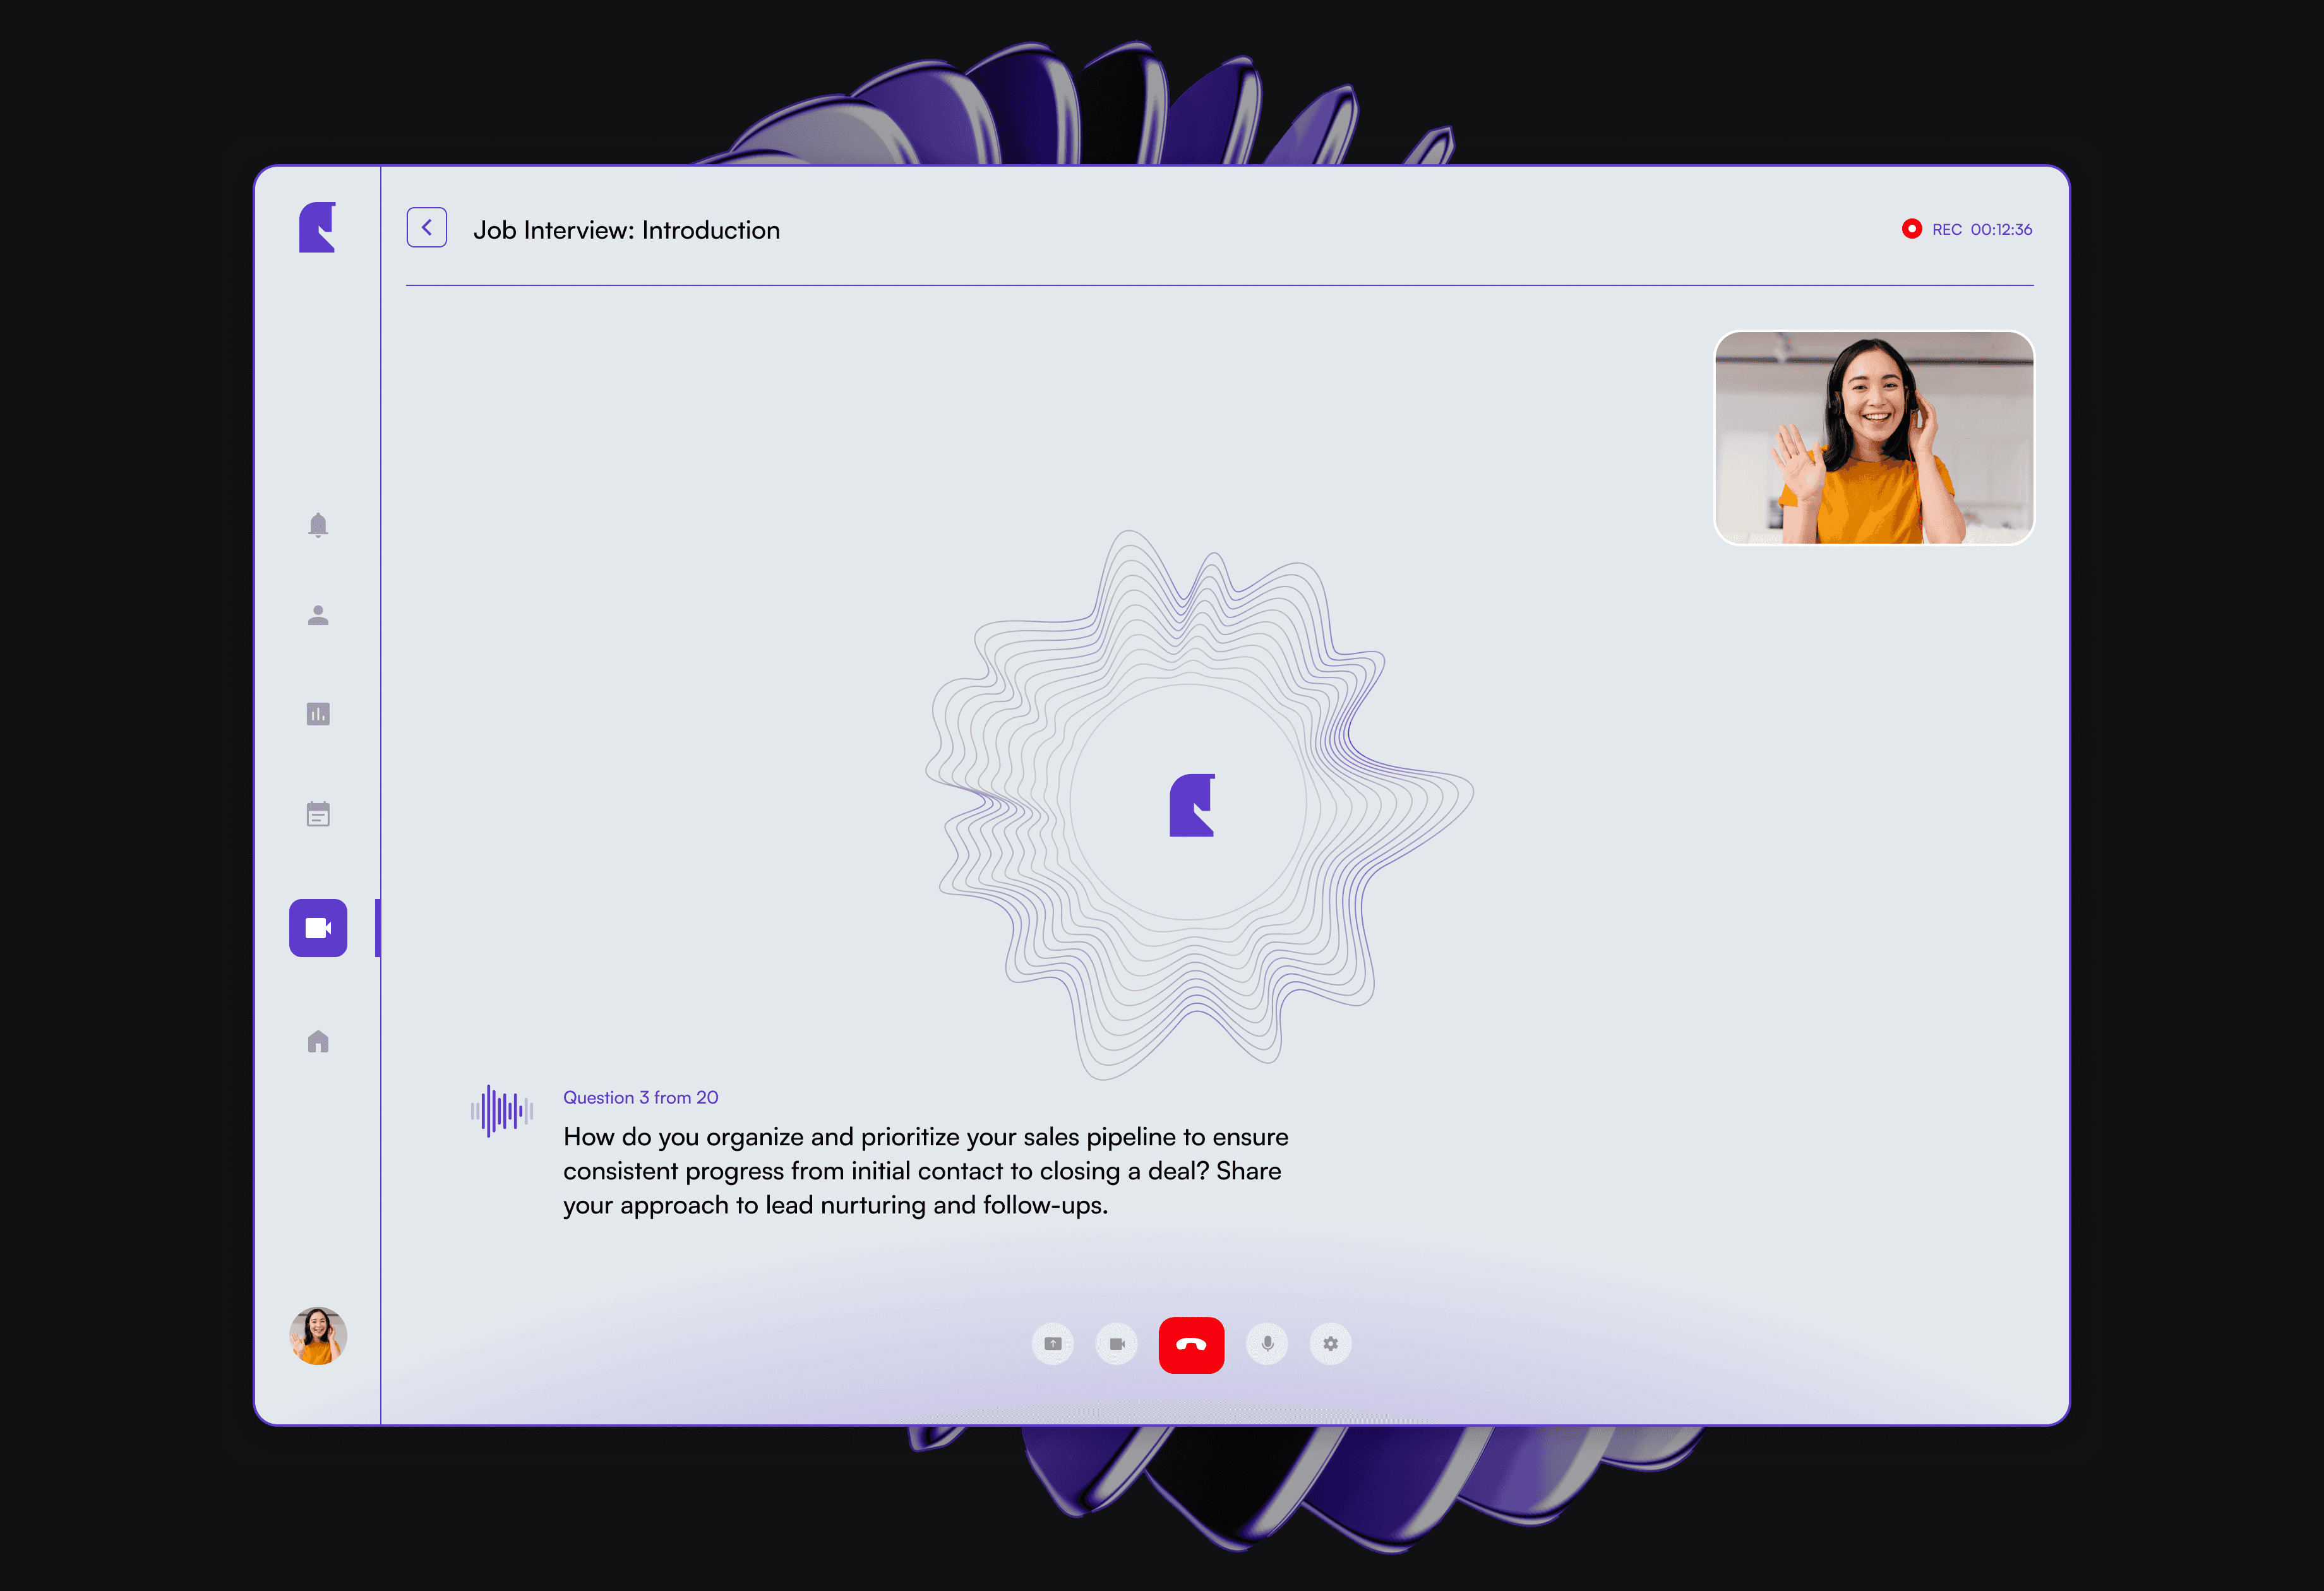
Task: Click the recording timer 00:12:36
Action: (x=2001, y=229)
